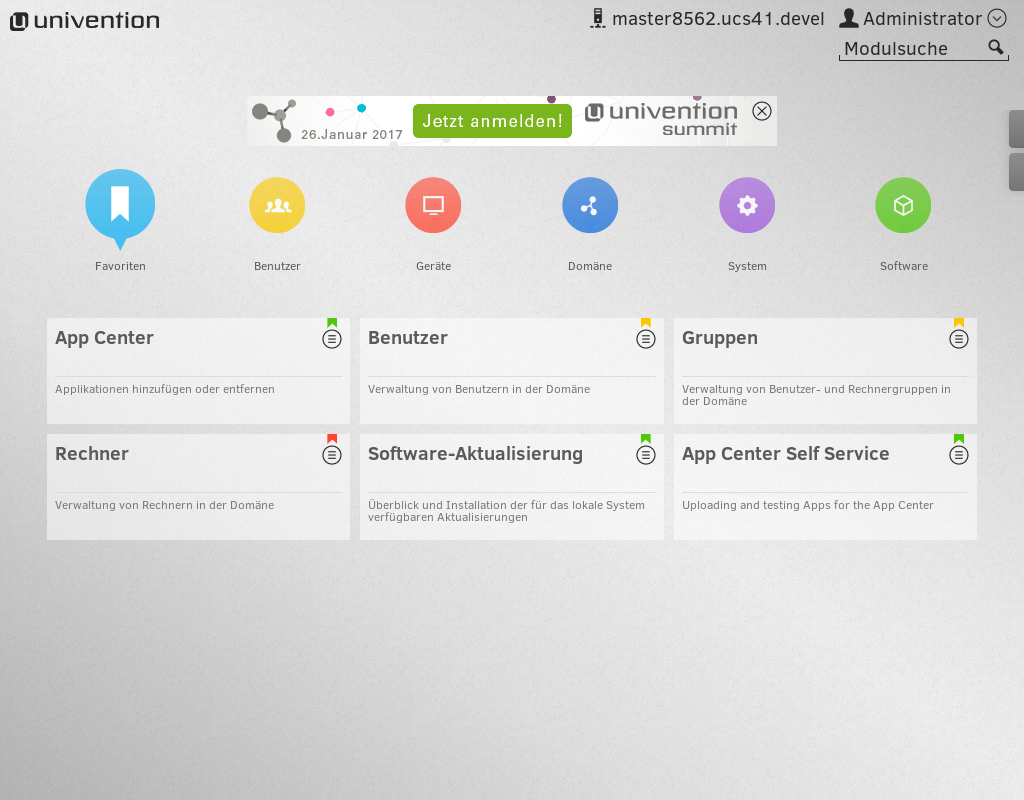Select the Benutzer category icon
This screenshot has height=800, width=1024.
click(277, 205)
